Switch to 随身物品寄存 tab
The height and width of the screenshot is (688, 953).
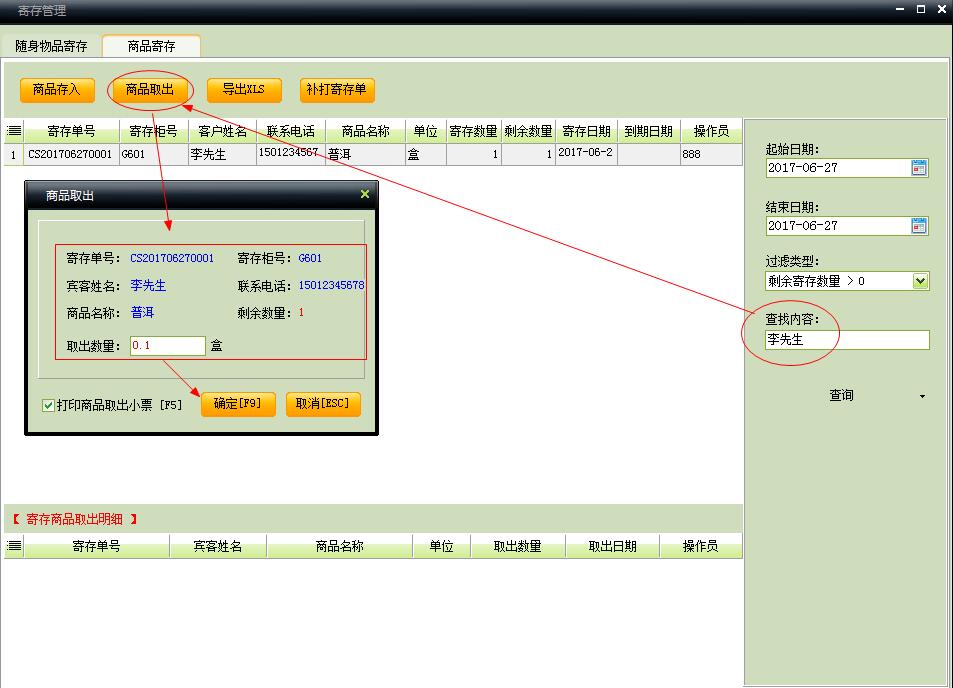pos(52,46)
